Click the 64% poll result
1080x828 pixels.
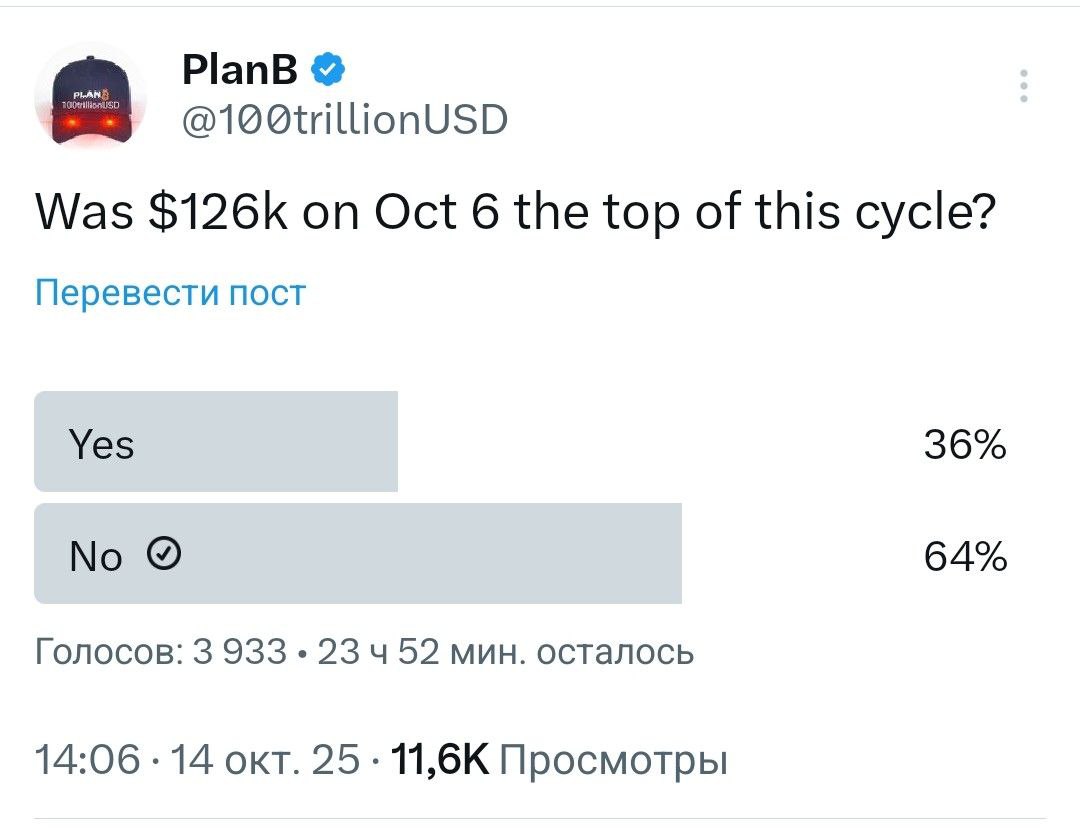pos(965,555)
